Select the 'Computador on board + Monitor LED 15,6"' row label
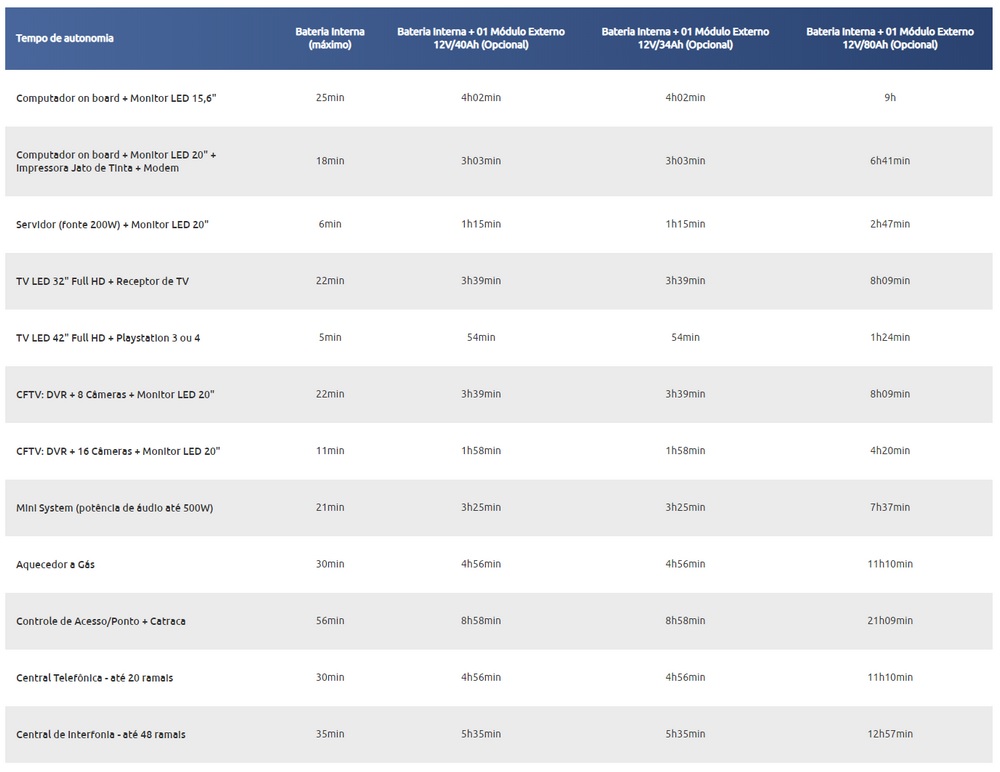This screenshot has height=772, width=1000. pos(116,98)
